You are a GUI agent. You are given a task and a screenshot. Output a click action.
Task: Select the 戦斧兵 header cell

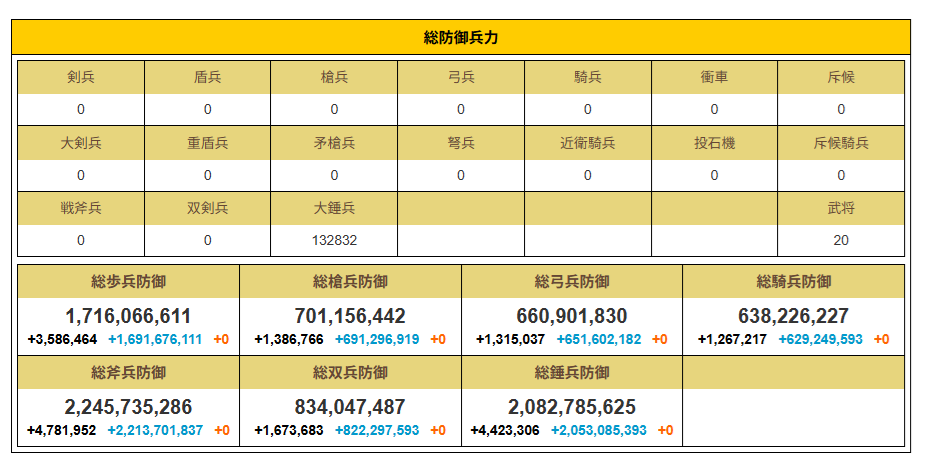coord(81,209)
